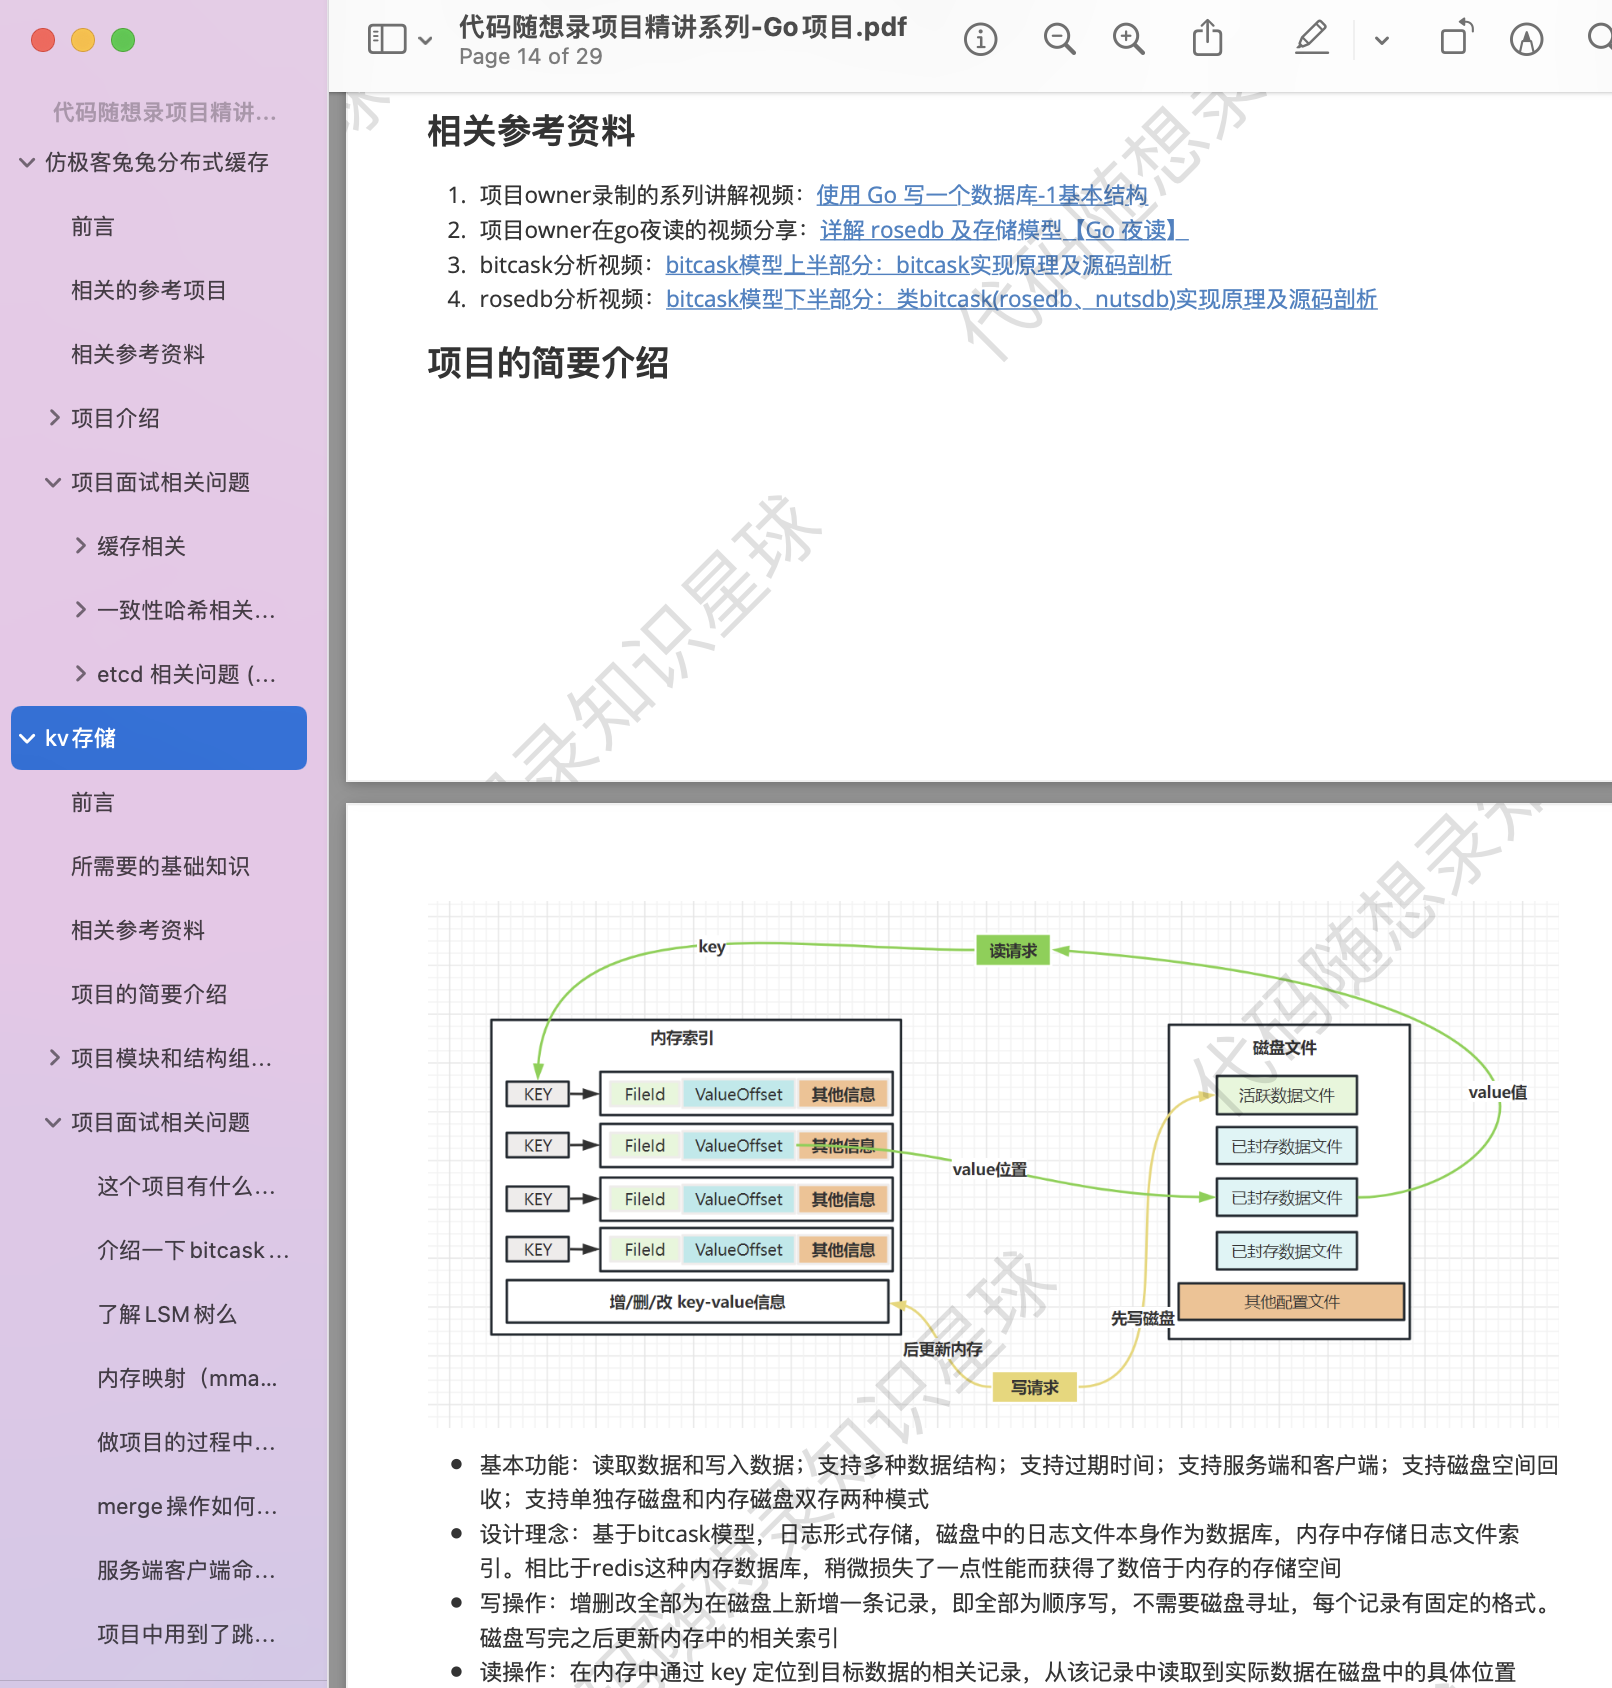Expand the 一致性哈希相关 outline chevron
Viewport: 1612px width, 1688px height.
click(80, 610)
